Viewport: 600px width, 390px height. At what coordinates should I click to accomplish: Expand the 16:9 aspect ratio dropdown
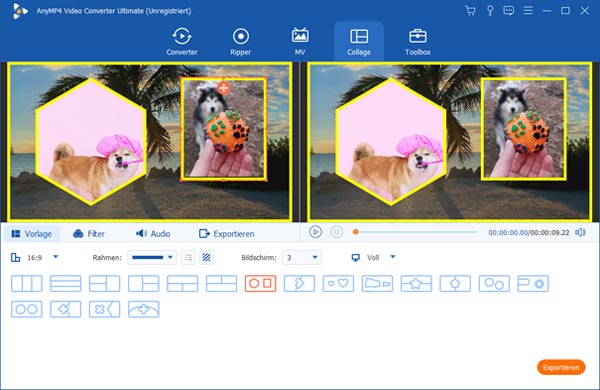pyautogui.click(x=55, y=257)
